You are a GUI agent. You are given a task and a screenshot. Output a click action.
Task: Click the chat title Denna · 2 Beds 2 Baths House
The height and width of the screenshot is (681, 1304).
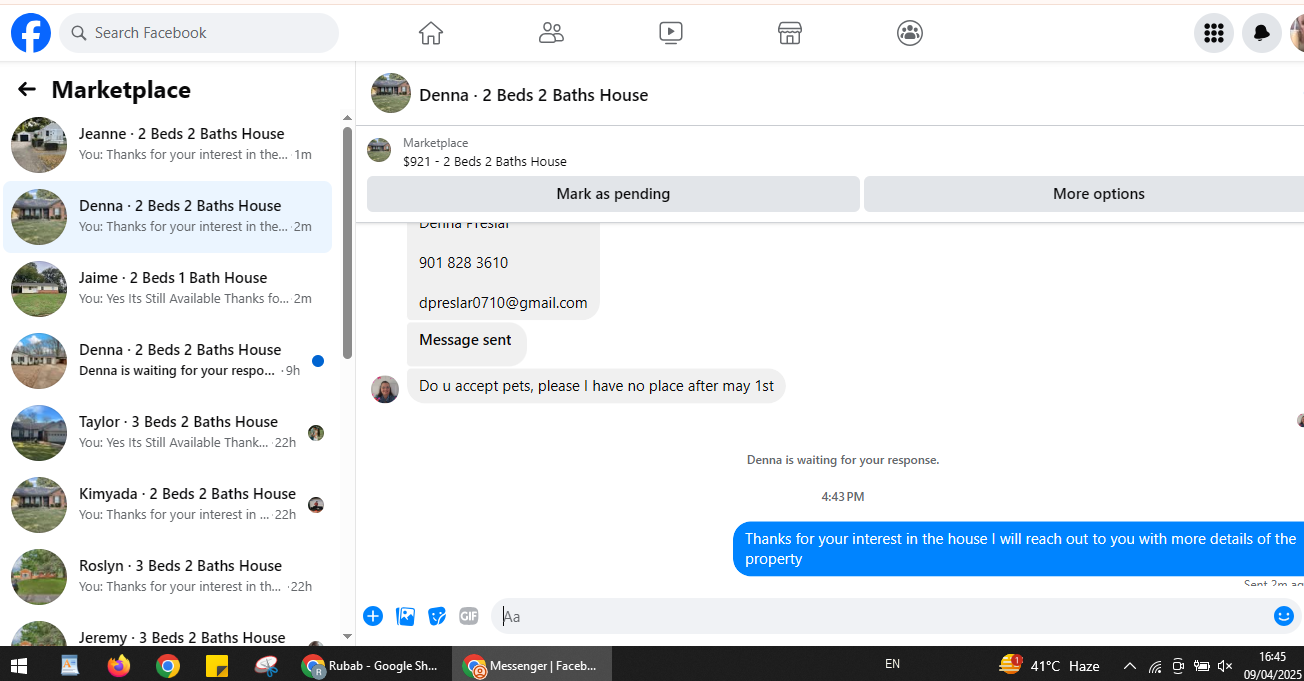[533, 95]
